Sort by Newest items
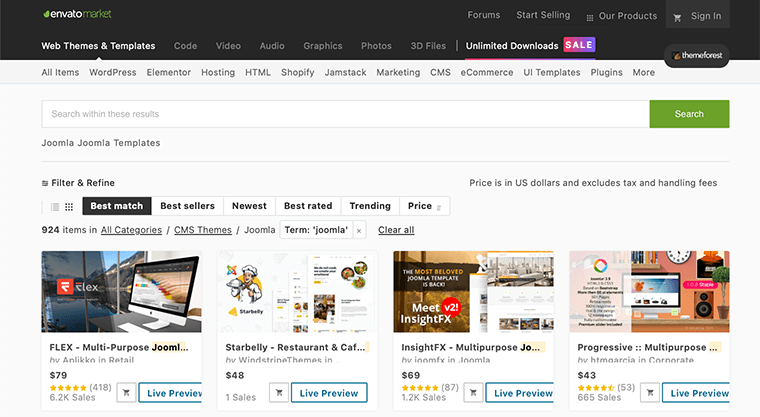The height and width of the screenshot is (417, 760). pos(249,206)
